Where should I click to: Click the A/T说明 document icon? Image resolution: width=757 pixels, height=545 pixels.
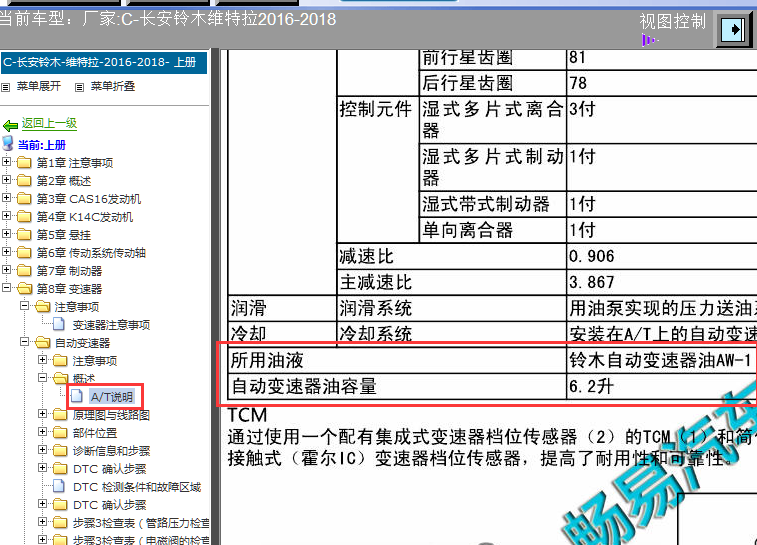point(77,396)
